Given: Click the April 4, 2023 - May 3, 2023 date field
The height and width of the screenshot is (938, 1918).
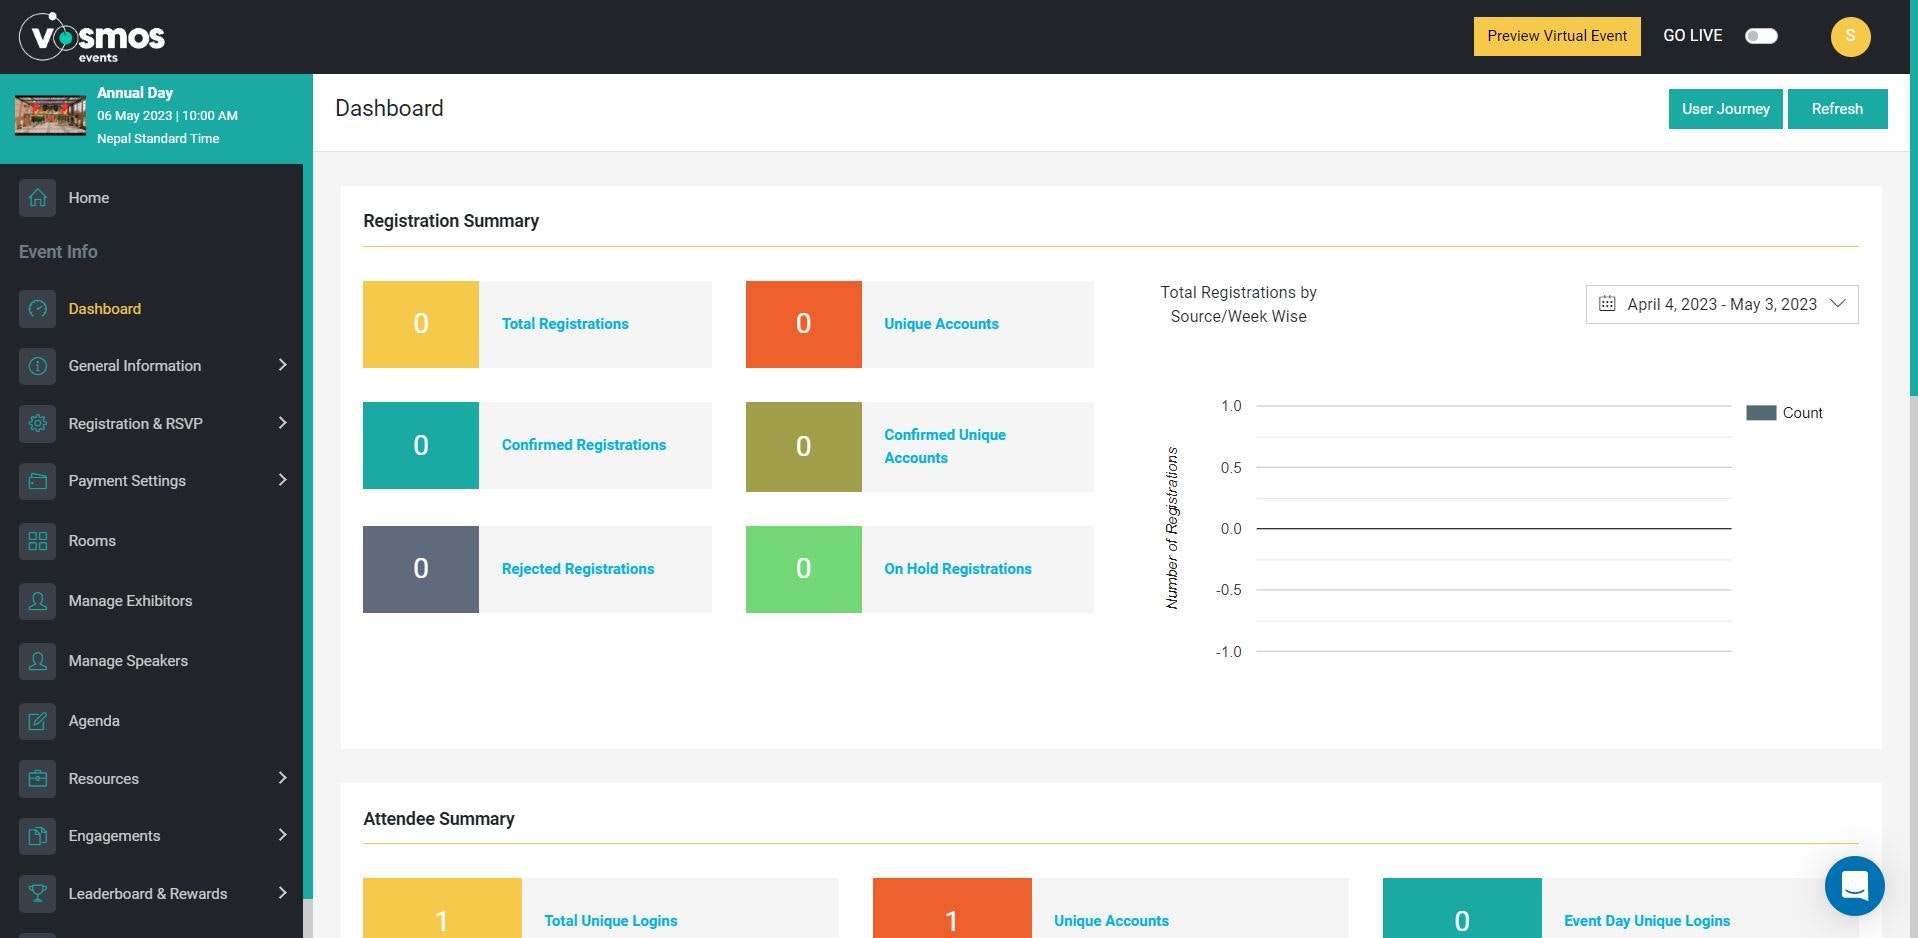Looking at the screenshot, I should point(1722,304).
